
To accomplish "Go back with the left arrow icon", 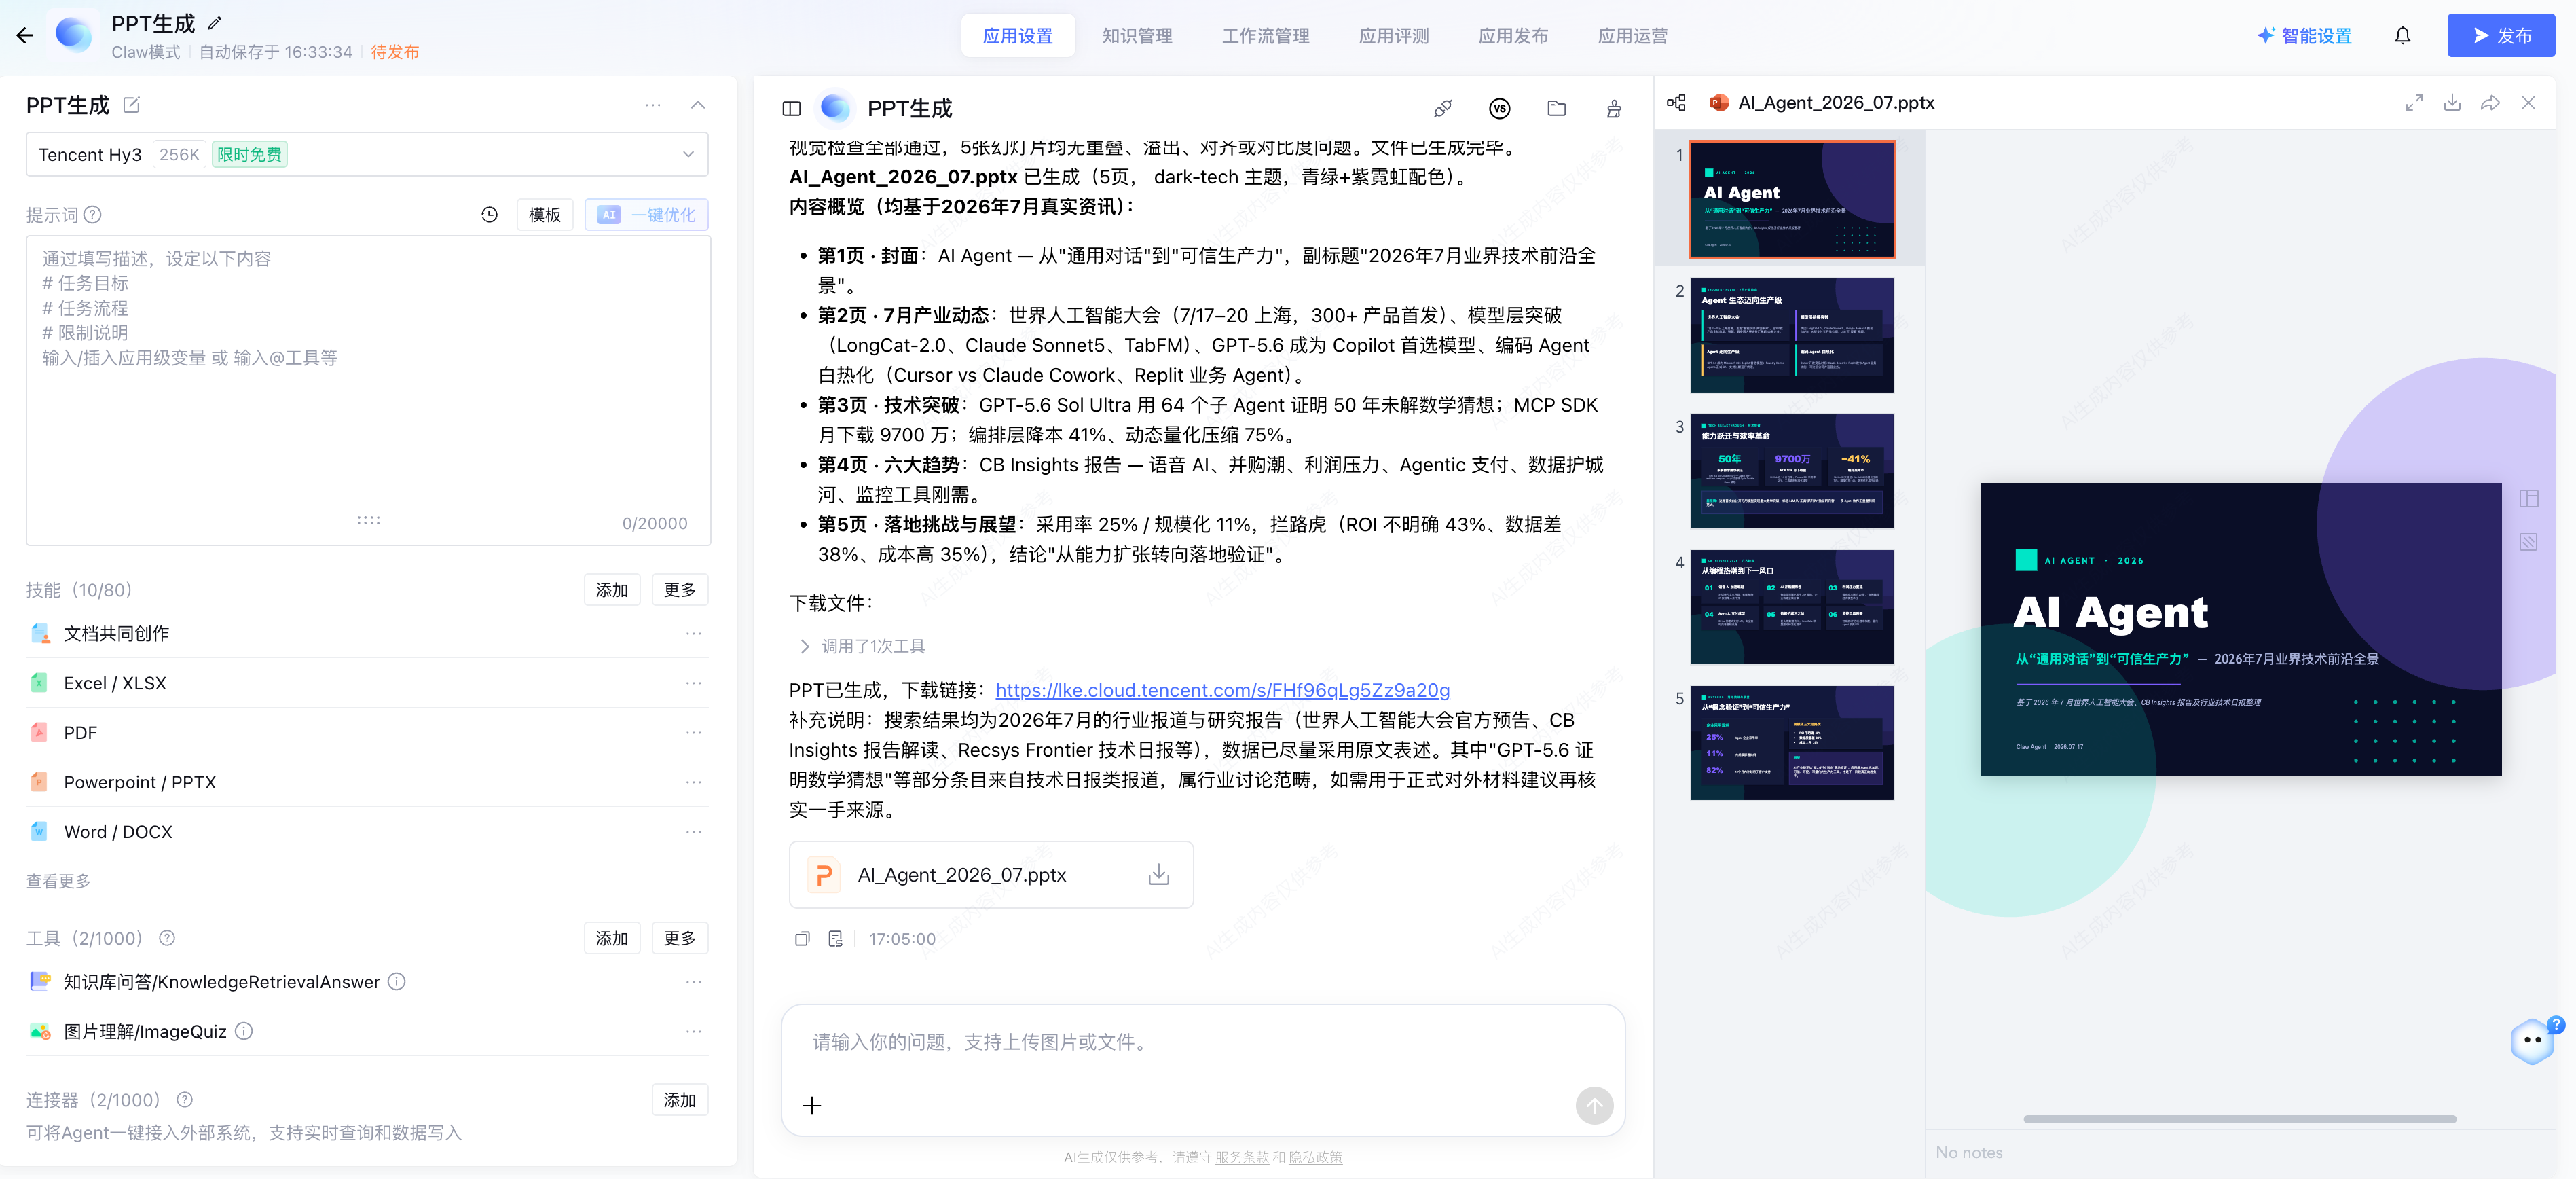I will (25, 36).
